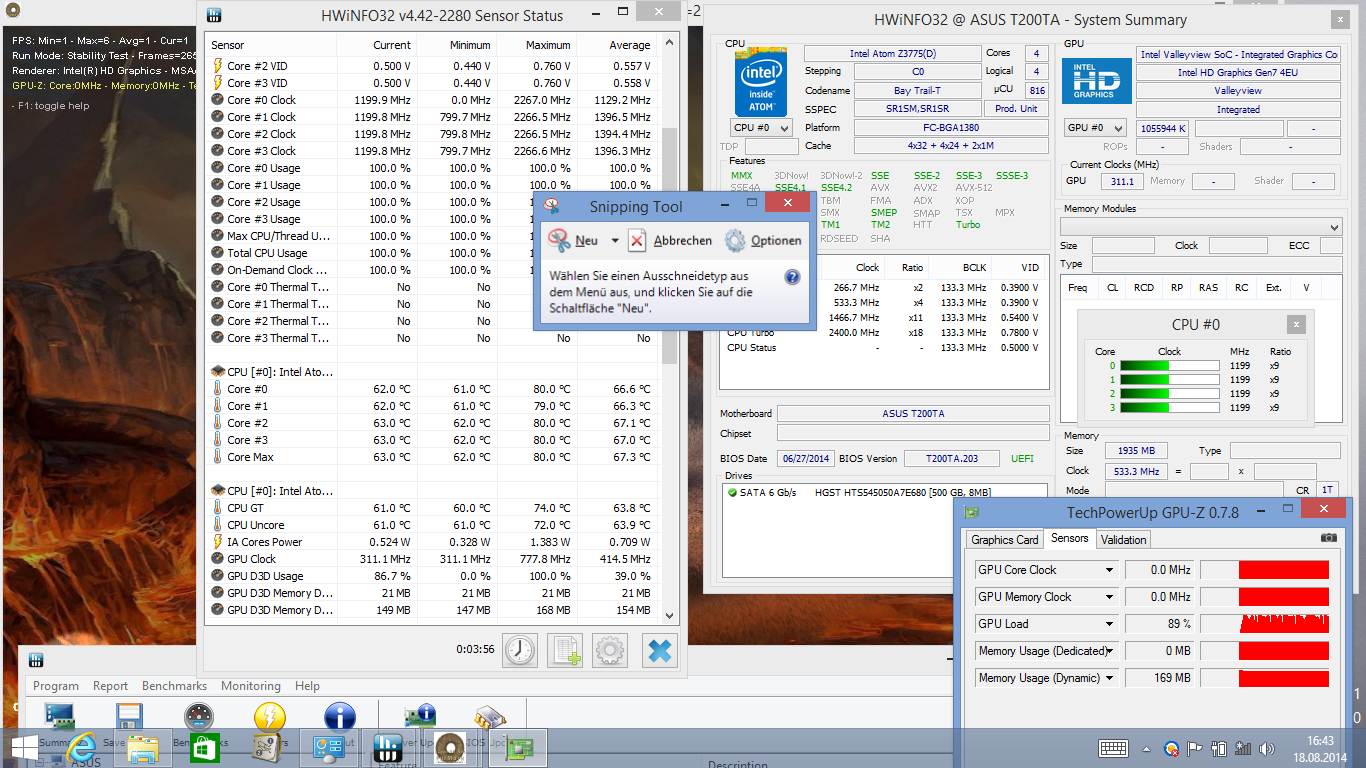Click the Intel Atom CPU logo
Viewport: 1366px width, 768px height.
(x=762, y=82)
